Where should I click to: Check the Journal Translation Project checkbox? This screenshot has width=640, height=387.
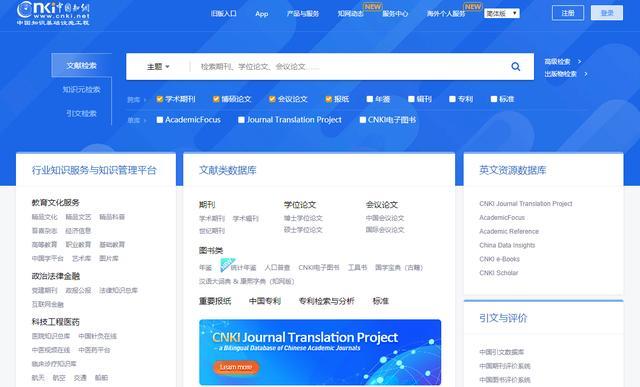coord(241,120)
